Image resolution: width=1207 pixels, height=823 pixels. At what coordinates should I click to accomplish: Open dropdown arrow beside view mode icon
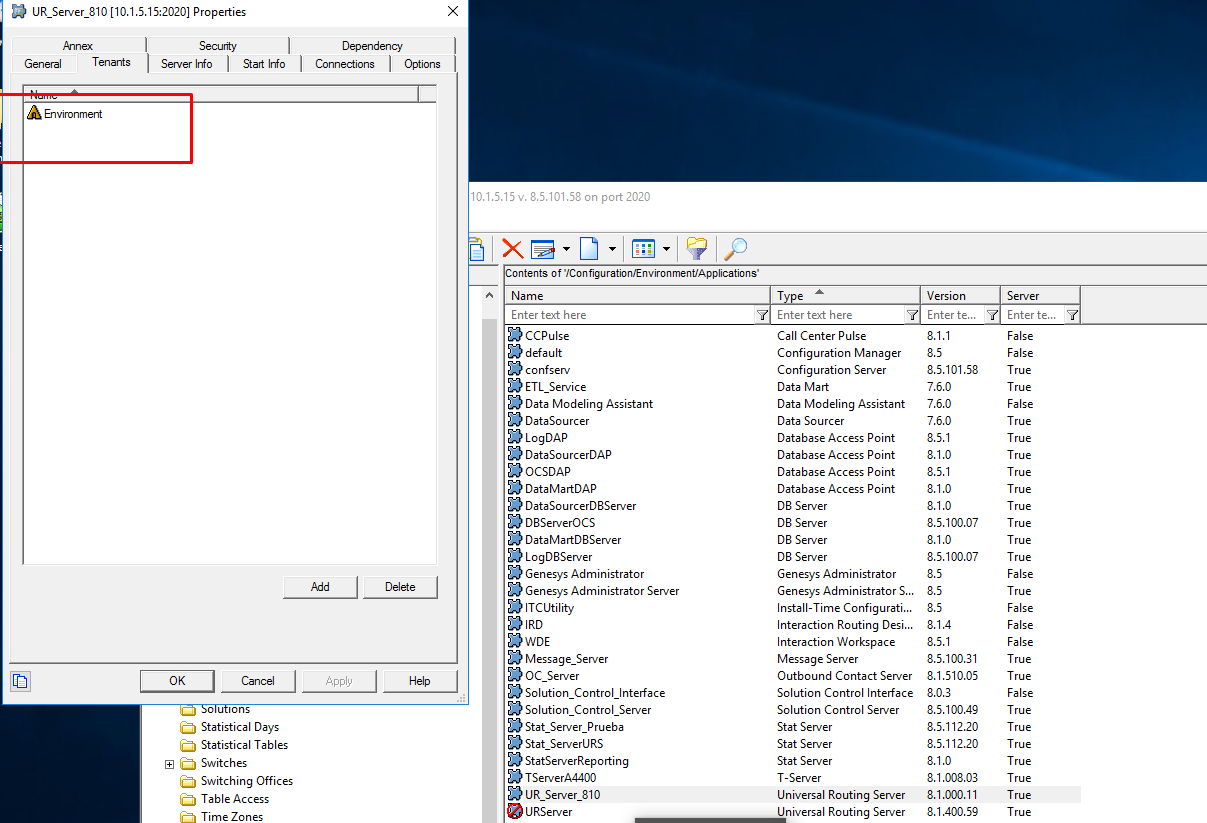667,249
